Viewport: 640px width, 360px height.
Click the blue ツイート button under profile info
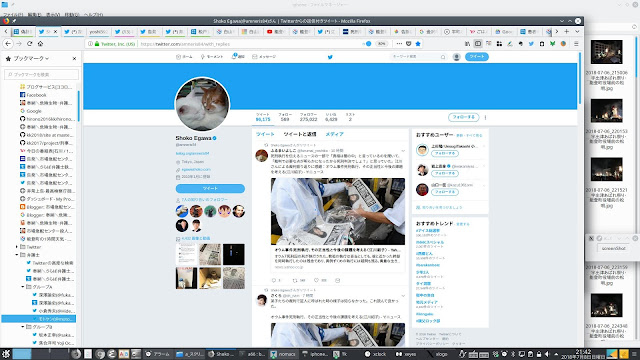(210, 189)
